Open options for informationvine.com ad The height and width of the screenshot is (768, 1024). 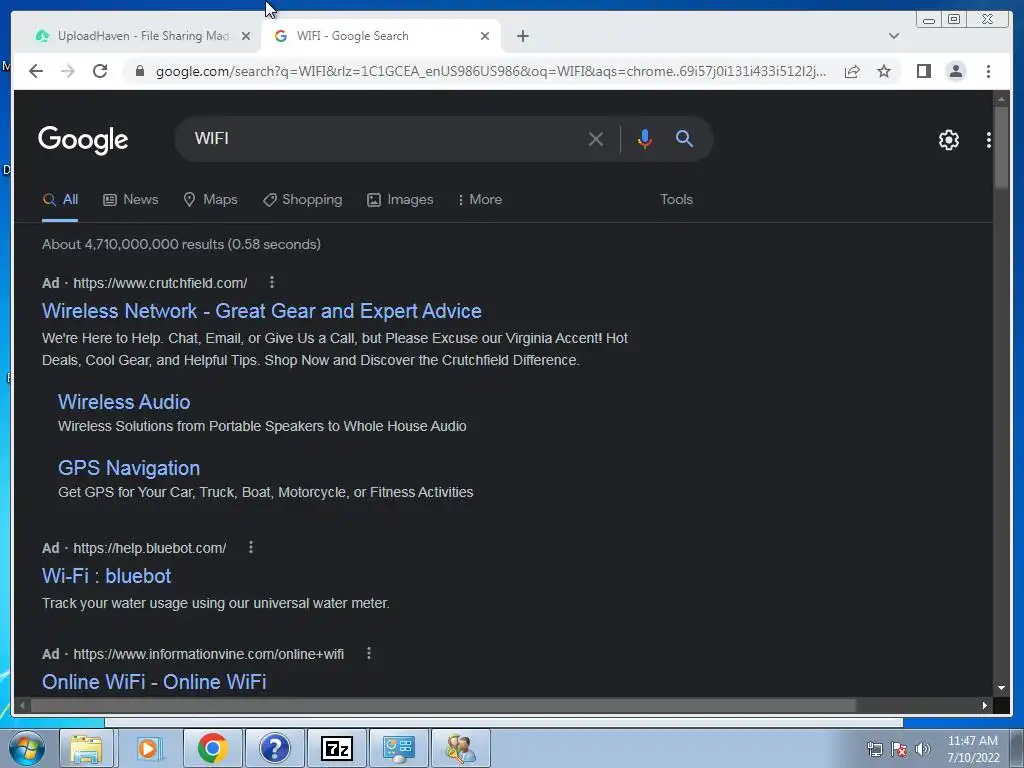[x=368, y=653]
